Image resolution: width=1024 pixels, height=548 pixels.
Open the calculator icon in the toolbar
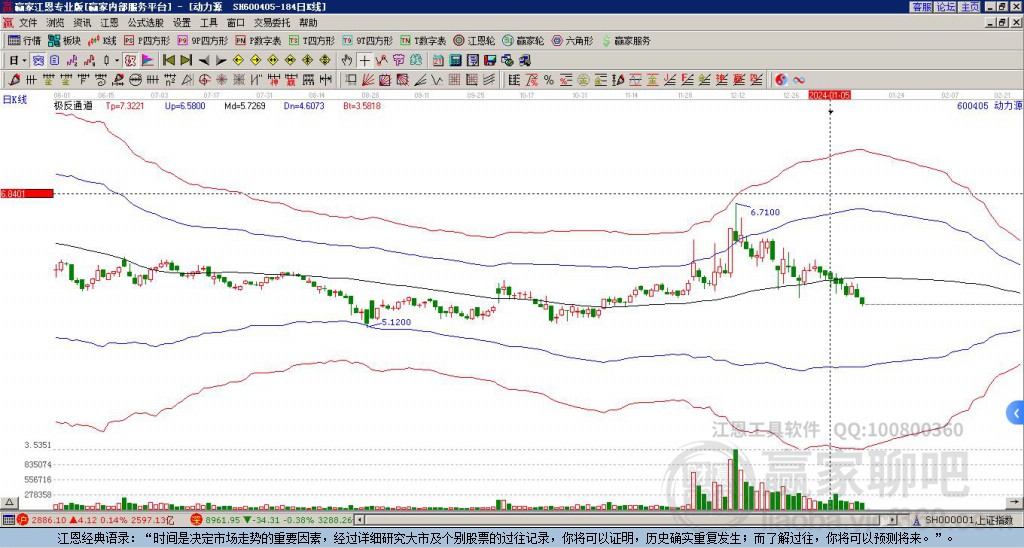456,61
